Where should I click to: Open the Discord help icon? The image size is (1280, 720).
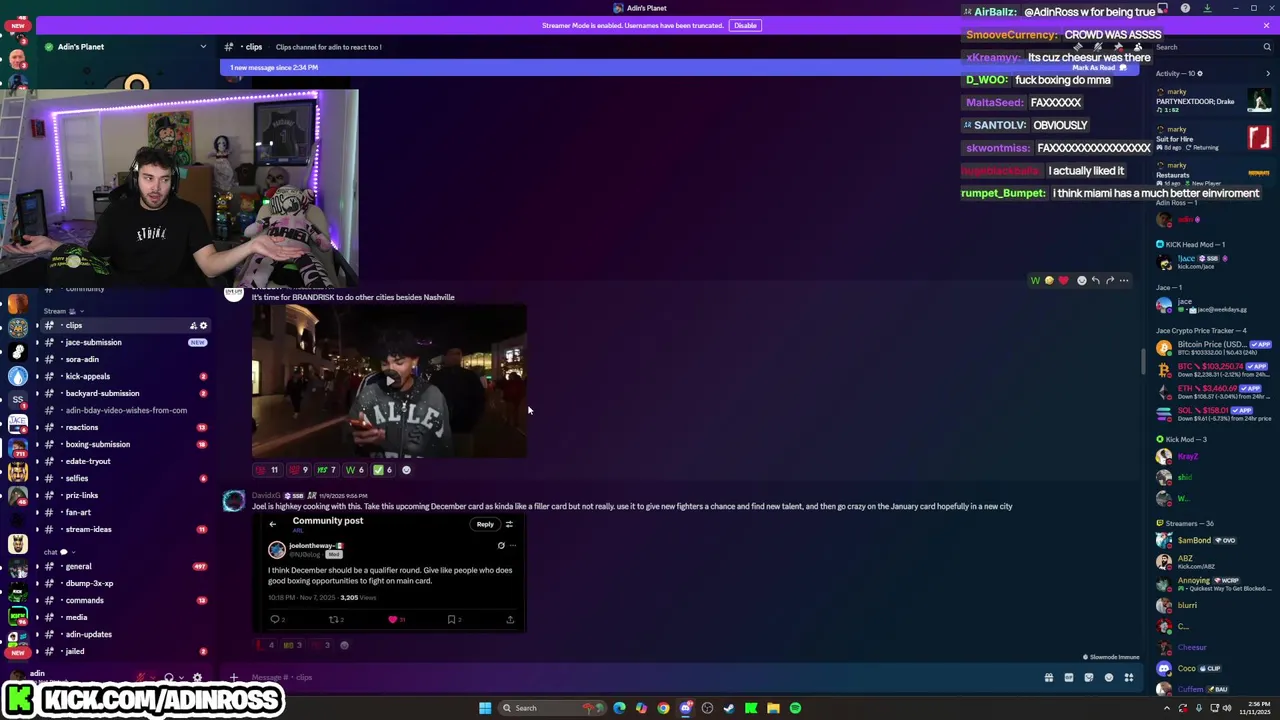[x=1185, y=8]
